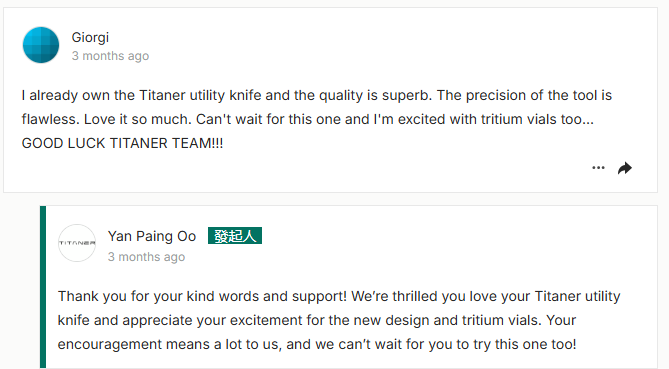
Task: Open Giorgi's blue profile avatar
Action: pyautogui.click(x=41, y=45)
